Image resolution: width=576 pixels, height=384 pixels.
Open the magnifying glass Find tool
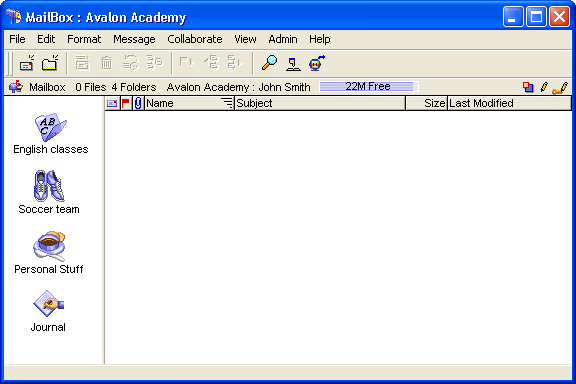click(269, 63)
